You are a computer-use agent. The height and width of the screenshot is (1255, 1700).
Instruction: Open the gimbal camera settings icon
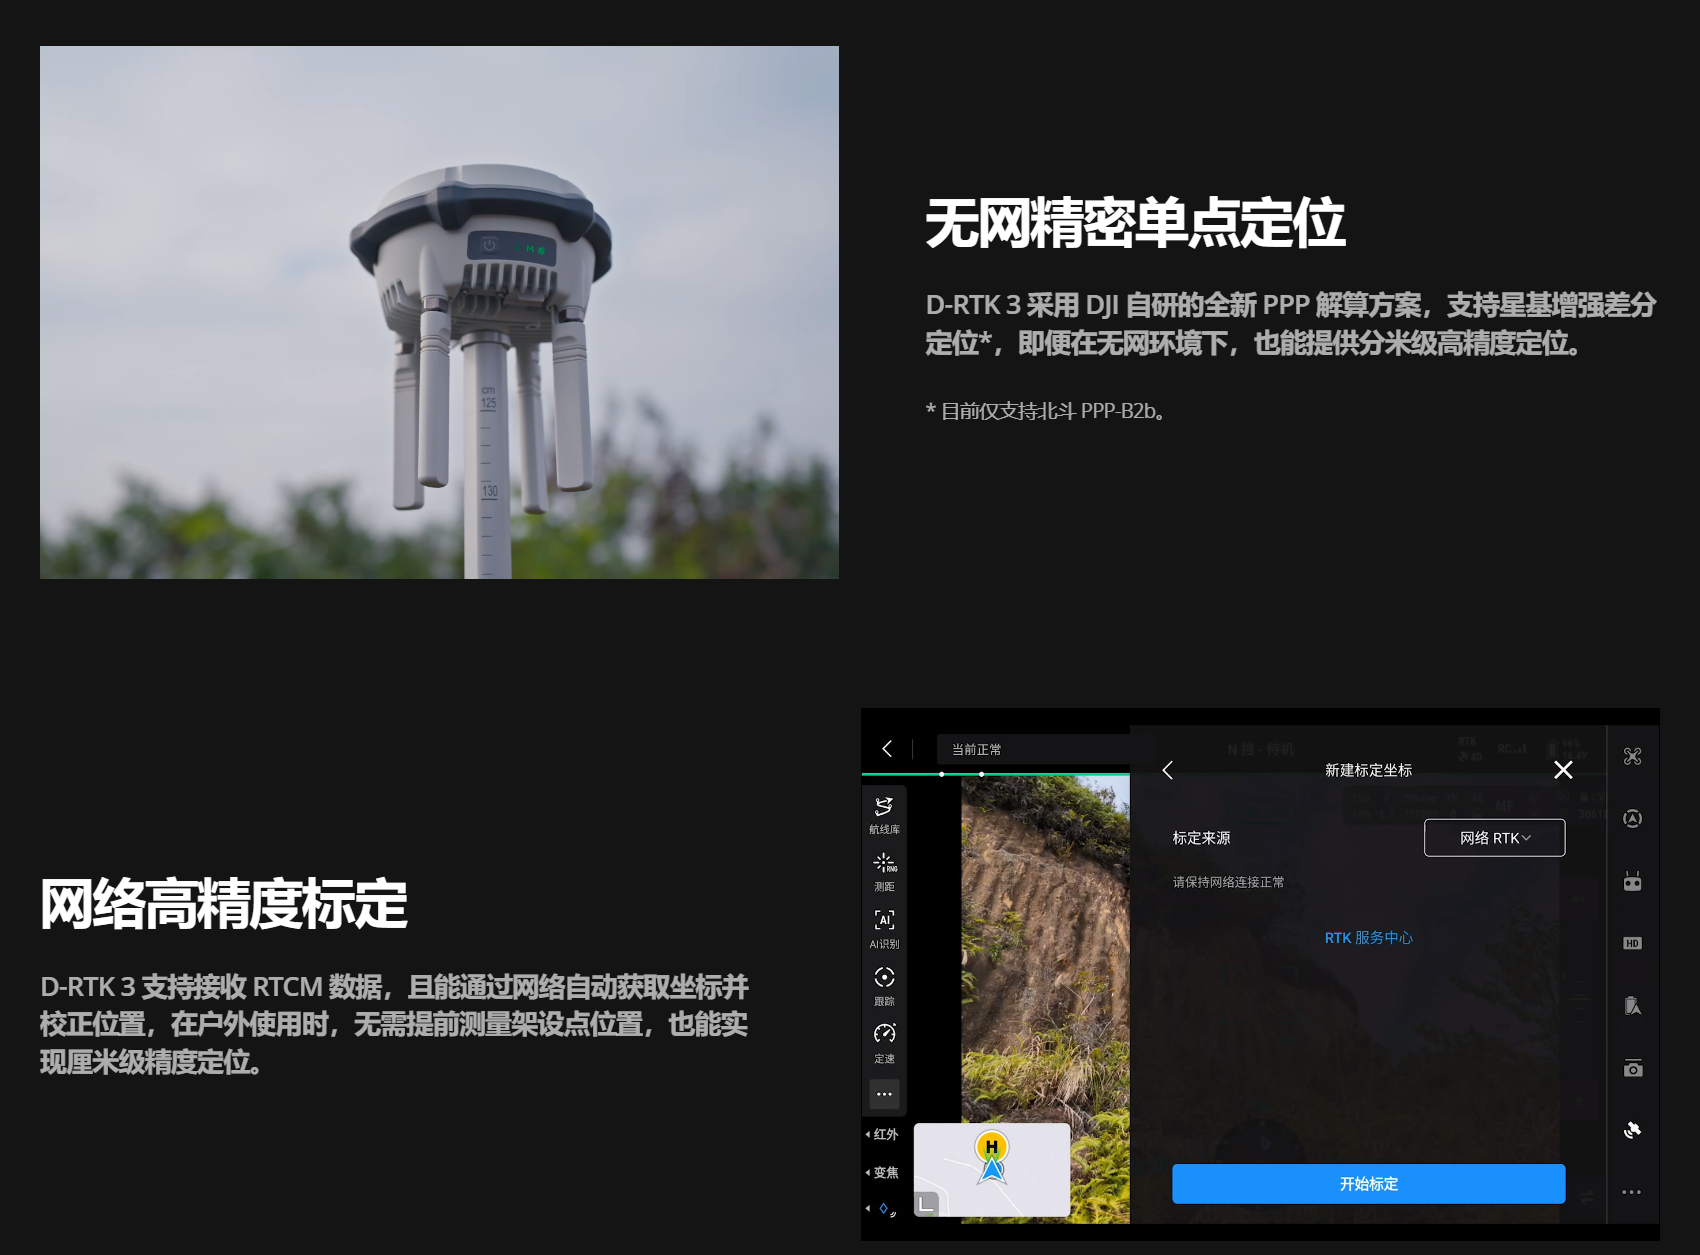point(1632,1068)
